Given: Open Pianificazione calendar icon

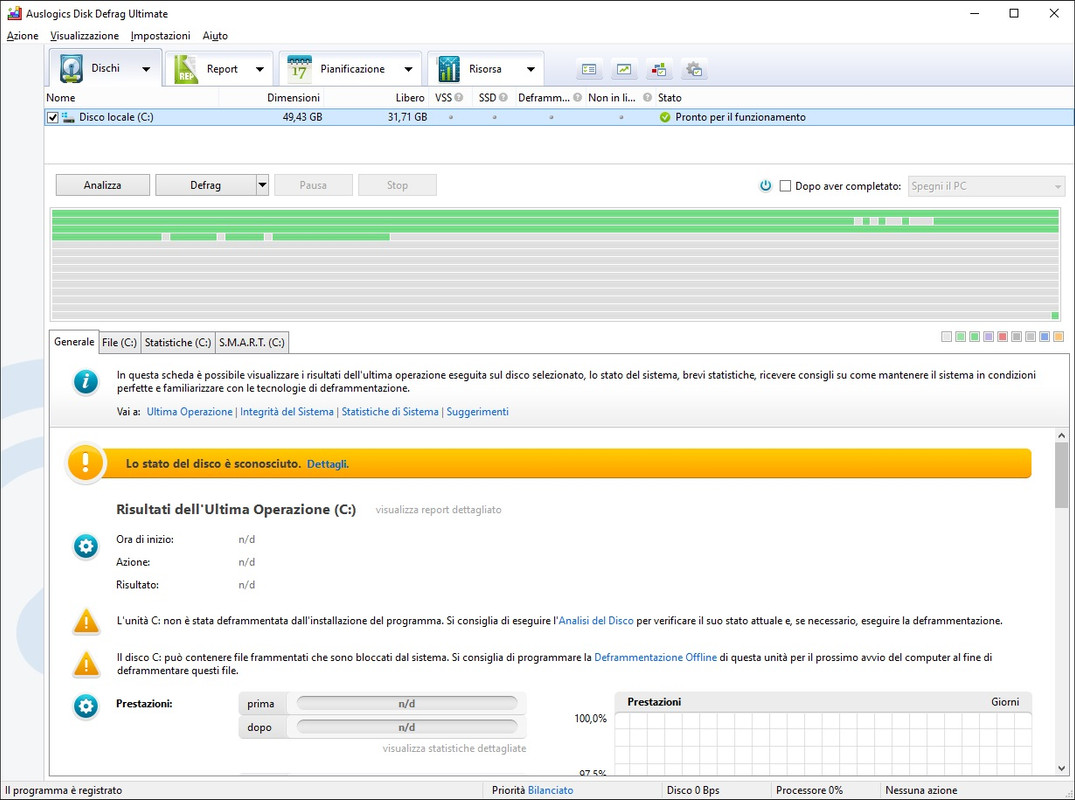Looking at the screenshot, I should [x=300, y=69].
